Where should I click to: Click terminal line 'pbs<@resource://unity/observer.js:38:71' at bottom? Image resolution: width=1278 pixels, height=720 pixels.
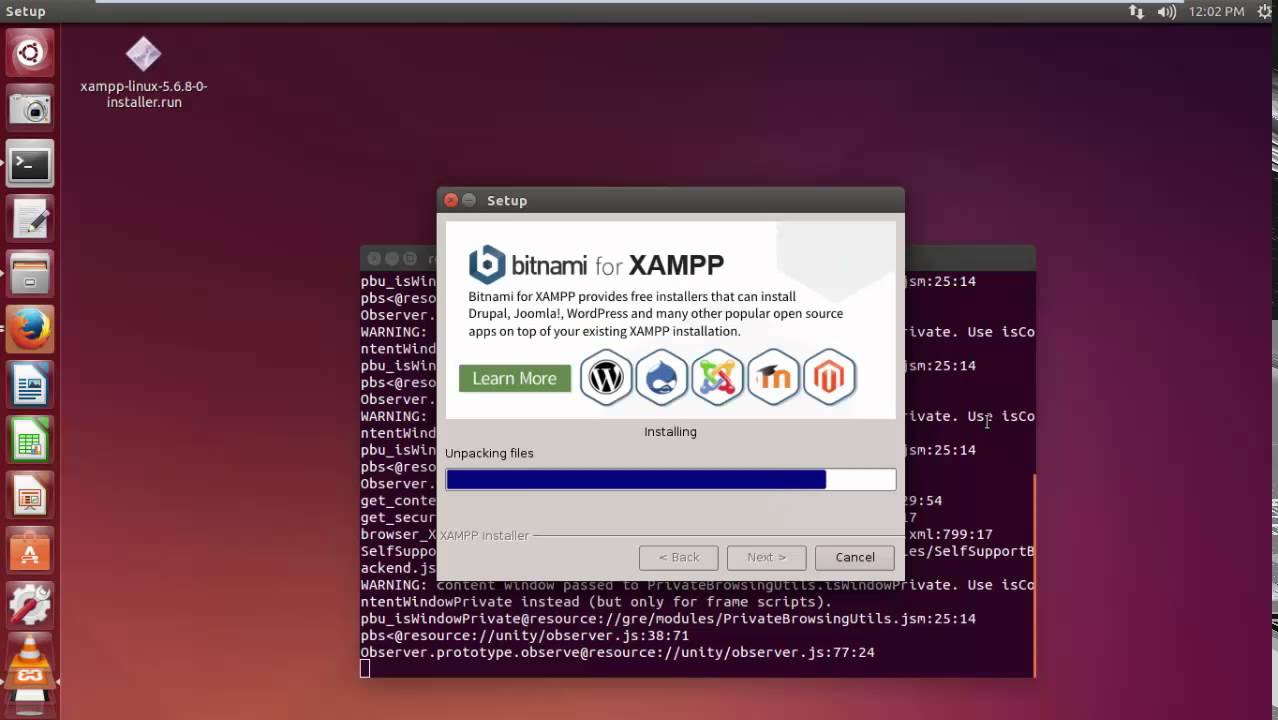525,635
